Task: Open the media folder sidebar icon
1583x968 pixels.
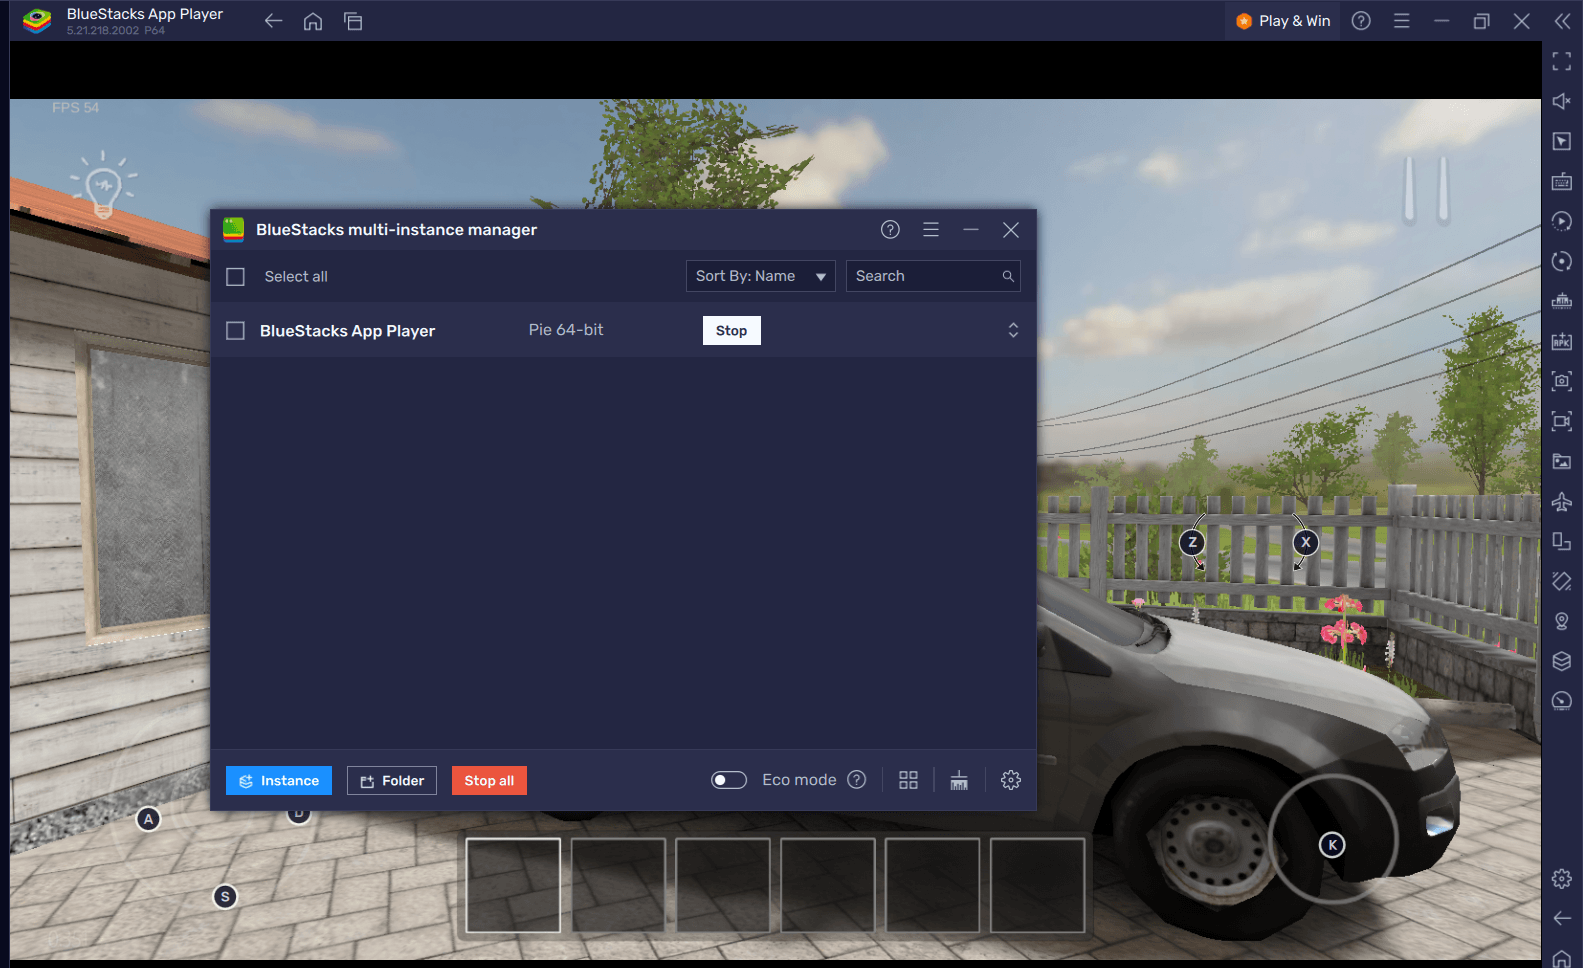Action: (1562, 461)
